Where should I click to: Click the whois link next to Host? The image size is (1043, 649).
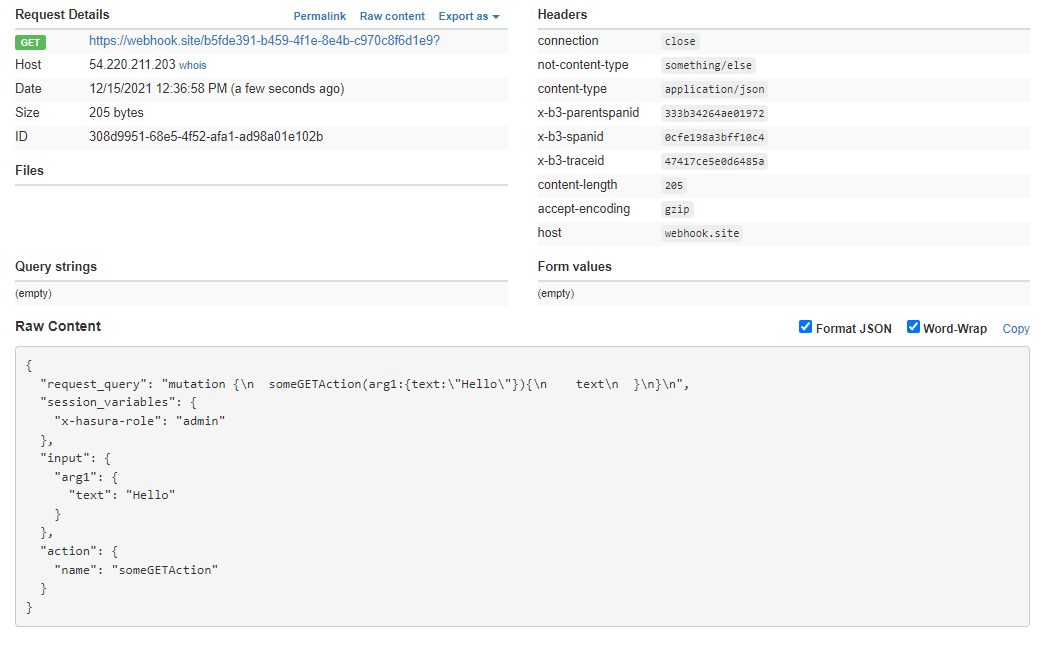tap(192, 64)
